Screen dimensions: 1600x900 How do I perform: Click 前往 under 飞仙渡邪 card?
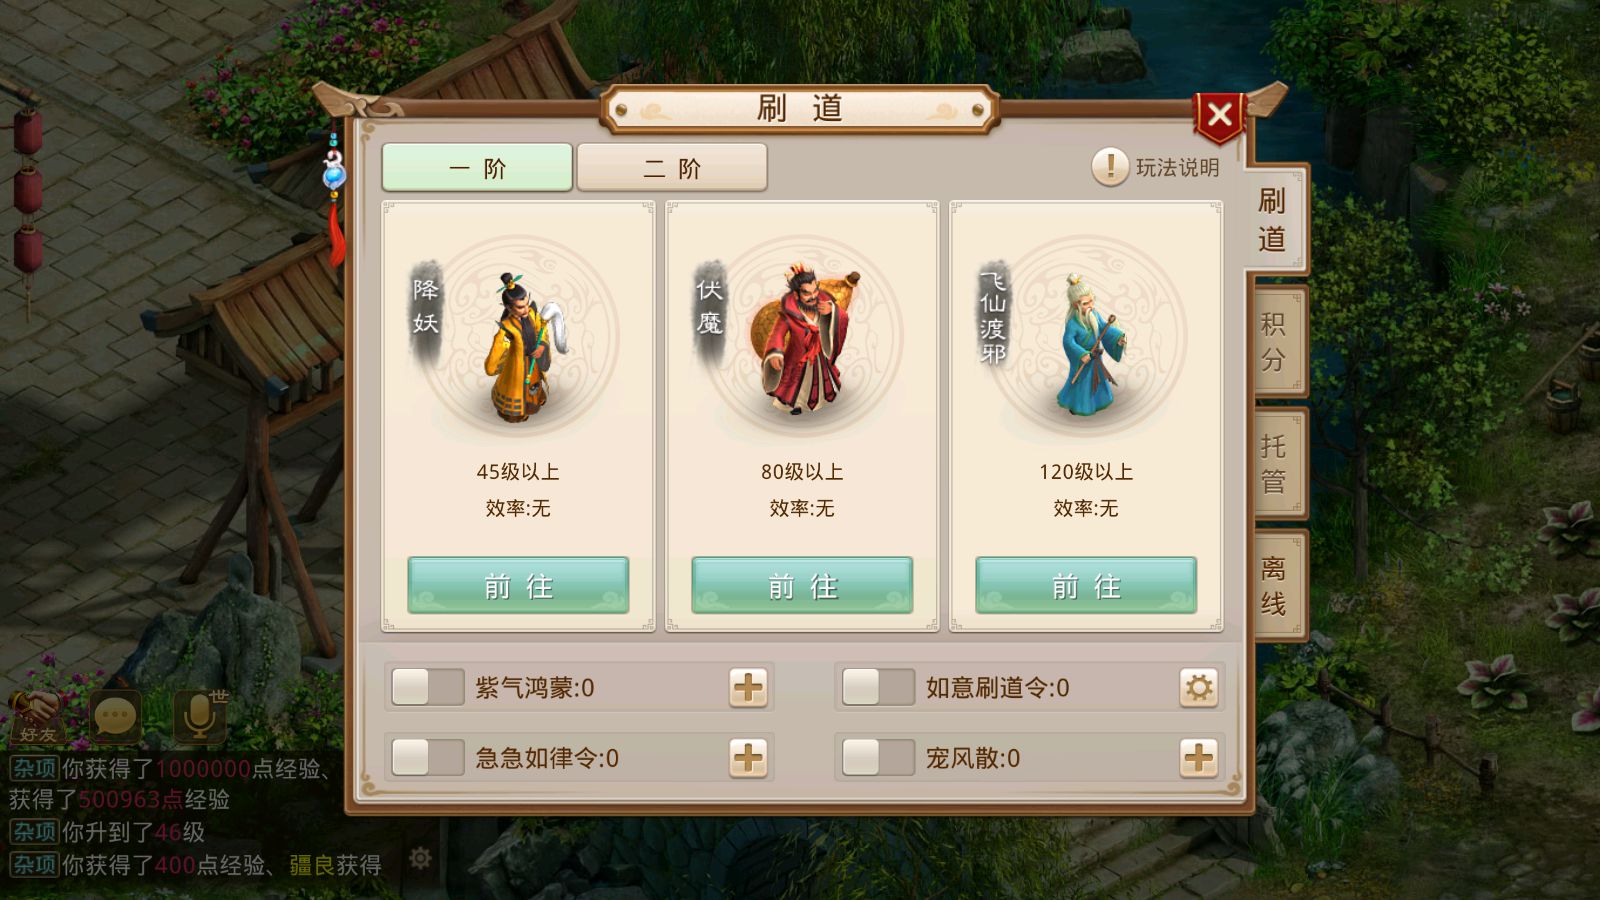click(x=1086, y=585)
